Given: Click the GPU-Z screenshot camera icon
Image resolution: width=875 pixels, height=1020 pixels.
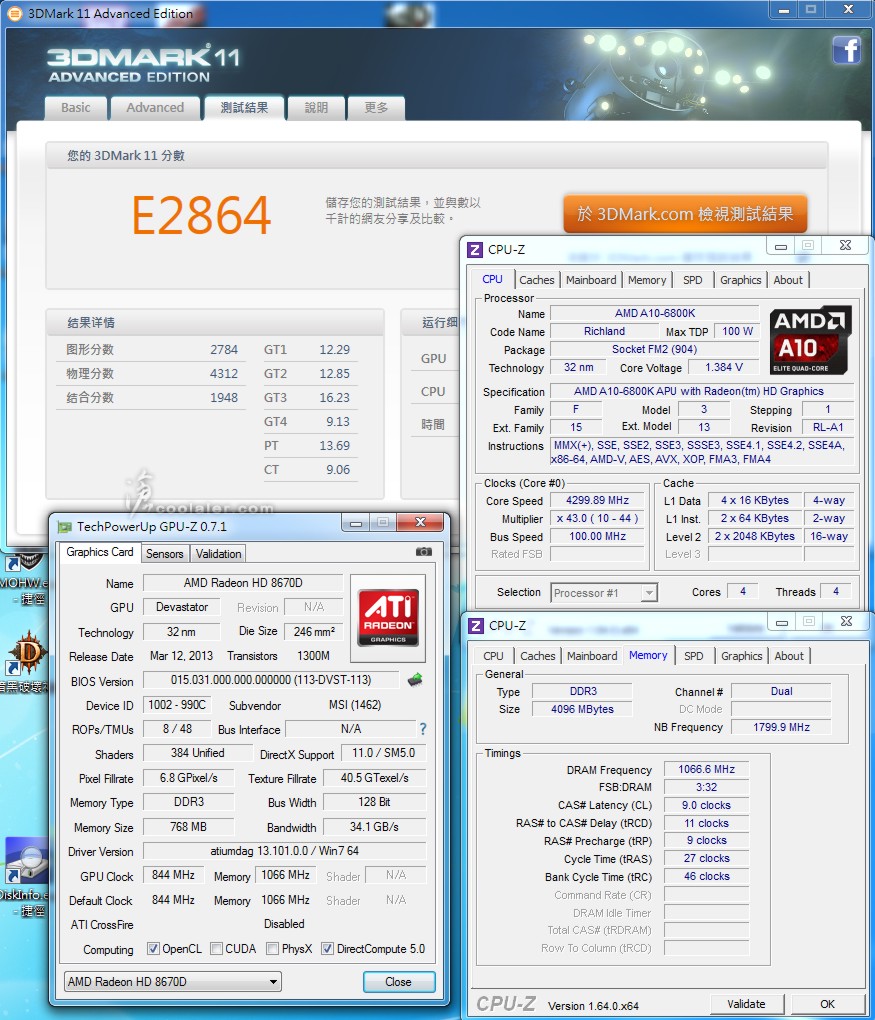Looking at the screenshot, I should 424,552.
